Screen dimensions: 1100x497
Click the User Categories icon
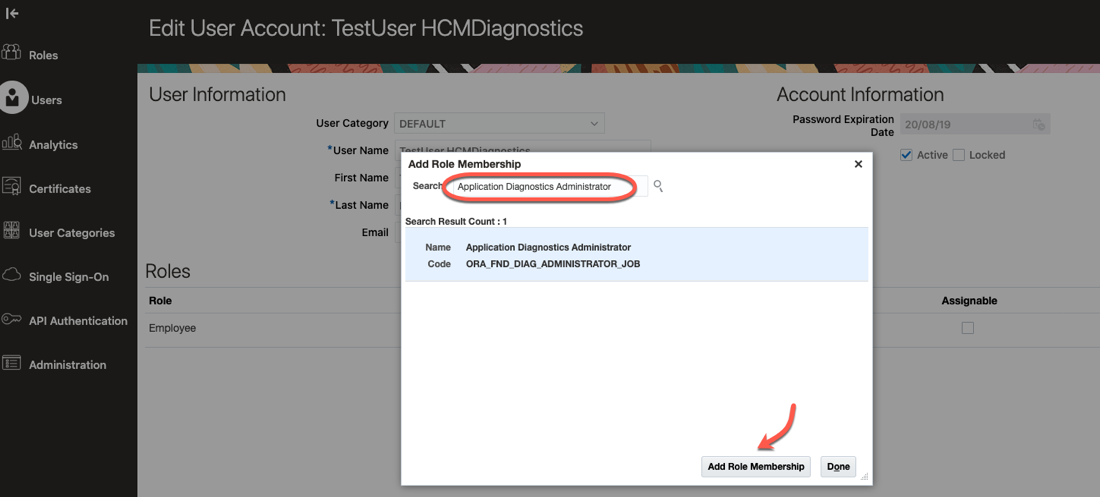pyautogui.click(x=13, y=231)
